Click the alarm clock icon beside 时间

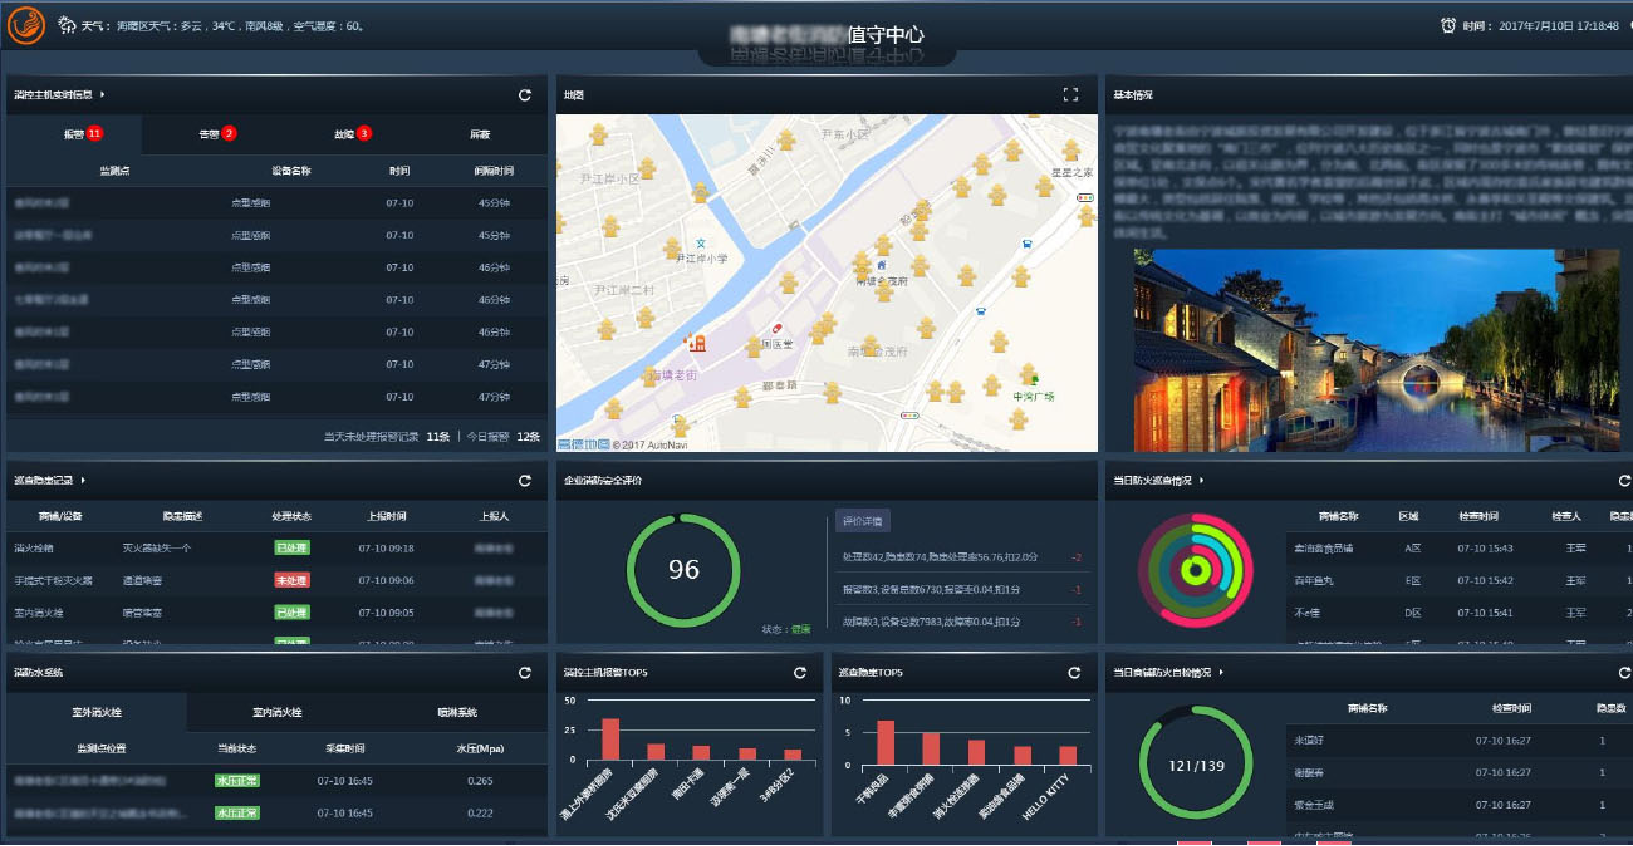pyautogui.click(x=1447, y=25)
